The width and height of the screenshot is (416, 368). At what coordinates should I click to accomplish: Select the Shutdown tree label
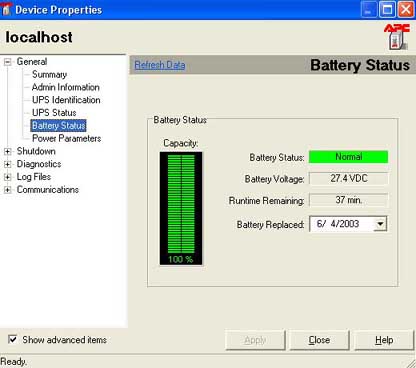point(36,151)
